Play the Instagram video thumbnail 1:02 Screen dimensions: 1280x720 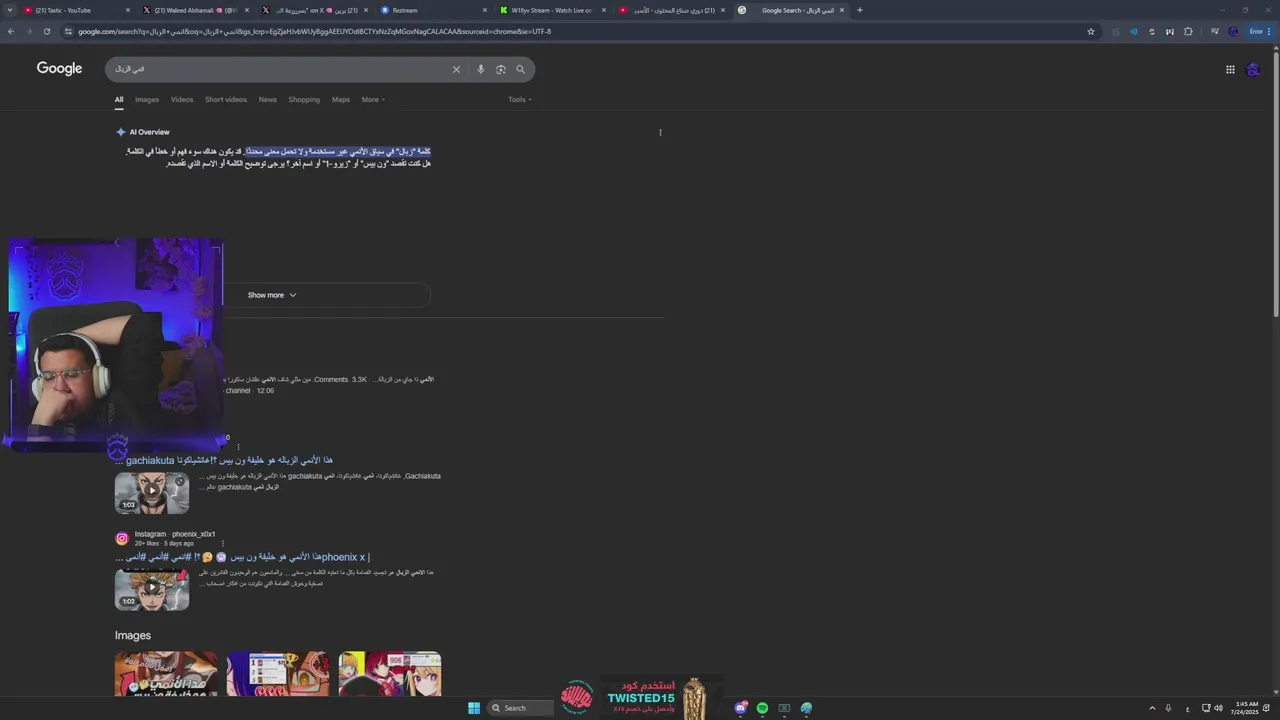point(152,590)
